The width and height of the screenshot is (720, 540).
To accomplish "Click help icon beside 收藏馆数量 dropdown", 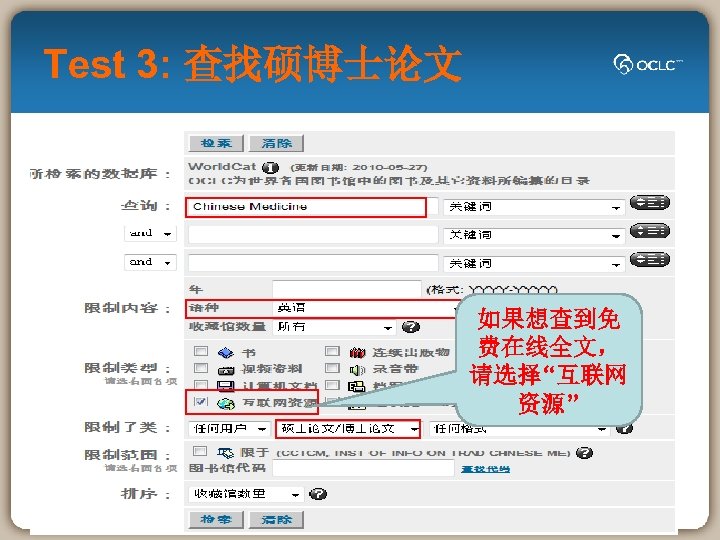I will (411, 327).
